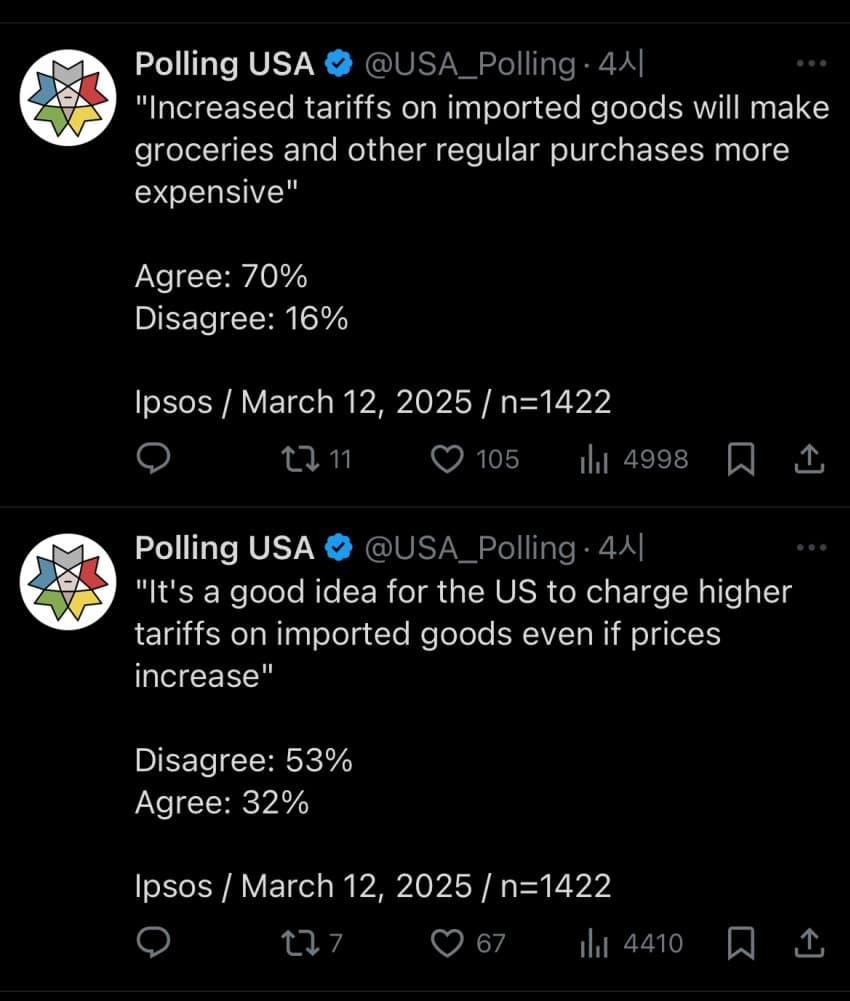Screen dimensions: 850x1001
Task: Retweet the groceries tariff poll tweet
Action: 297,459
